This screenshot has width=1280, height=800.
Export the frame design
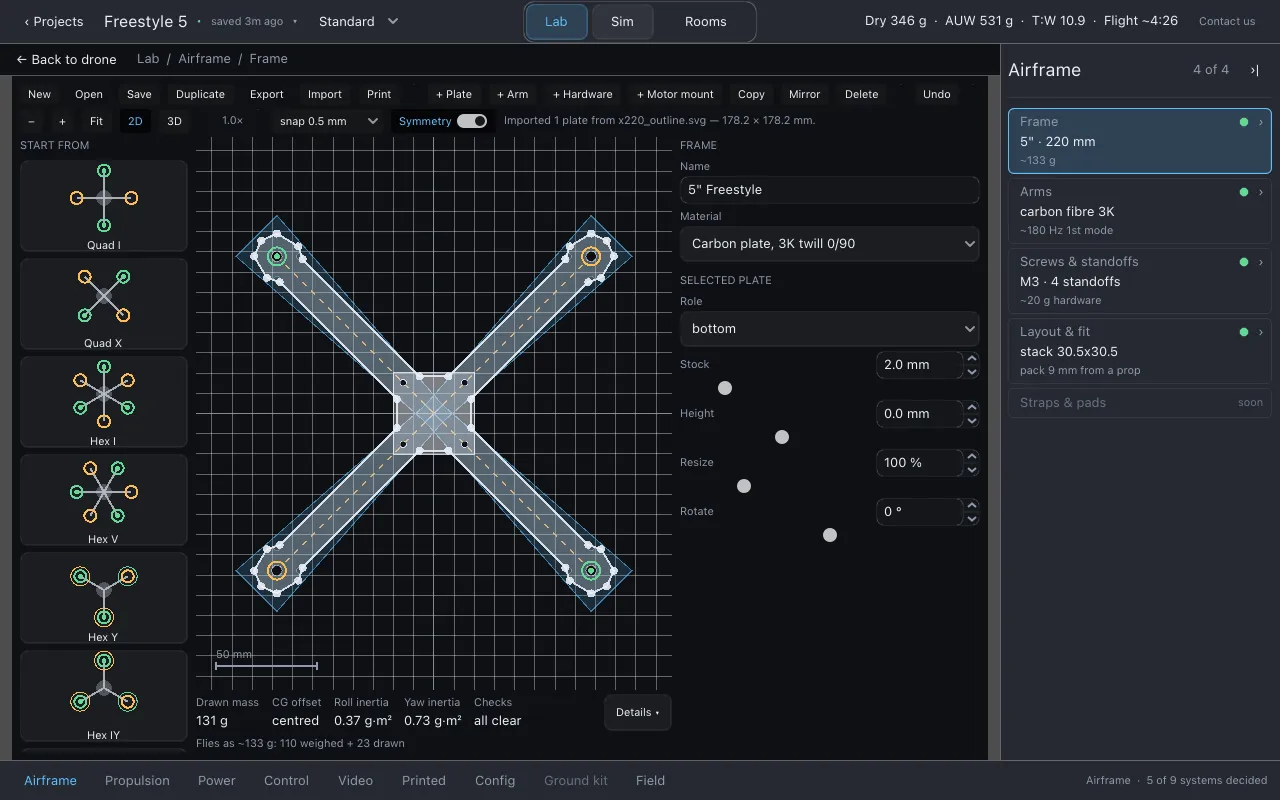click(x=267, y=94)
